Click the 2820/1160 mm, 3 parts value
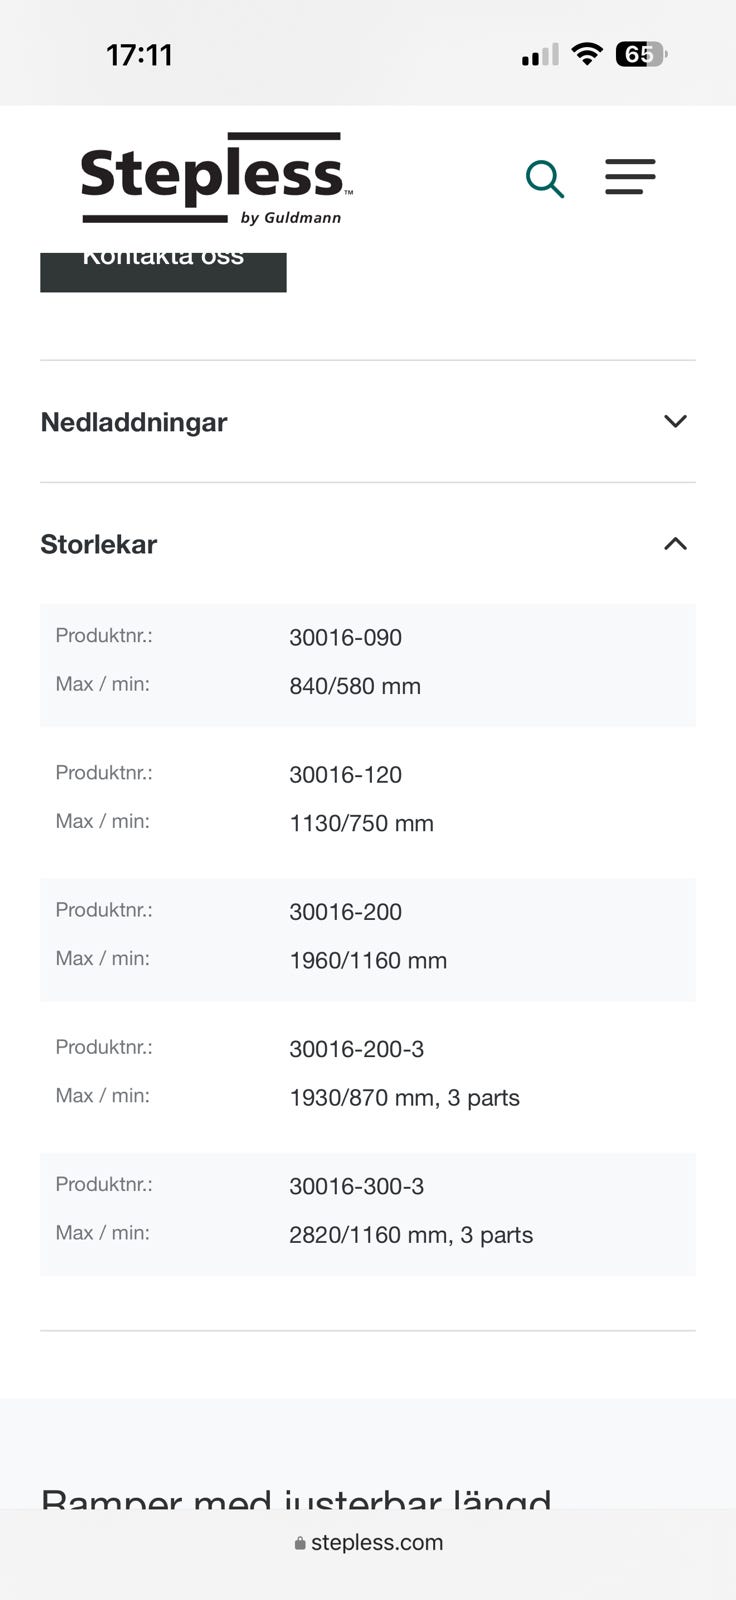The height and width of the screenshot is (1600, 736). (410, 1235)
